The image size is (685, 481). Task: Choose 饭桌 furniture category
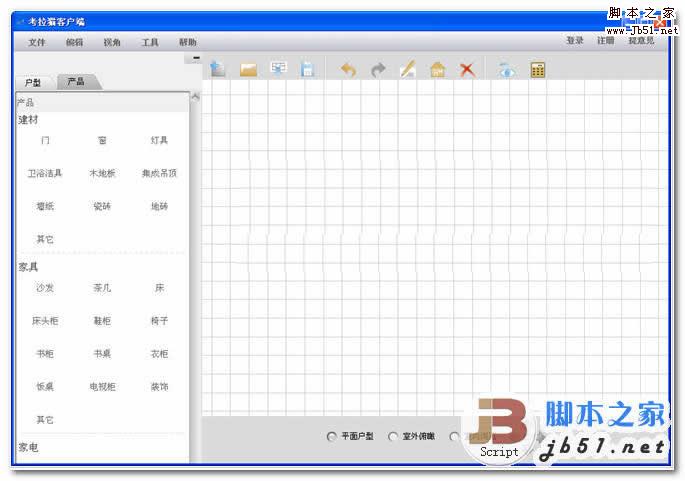click(x=45, y=387)
